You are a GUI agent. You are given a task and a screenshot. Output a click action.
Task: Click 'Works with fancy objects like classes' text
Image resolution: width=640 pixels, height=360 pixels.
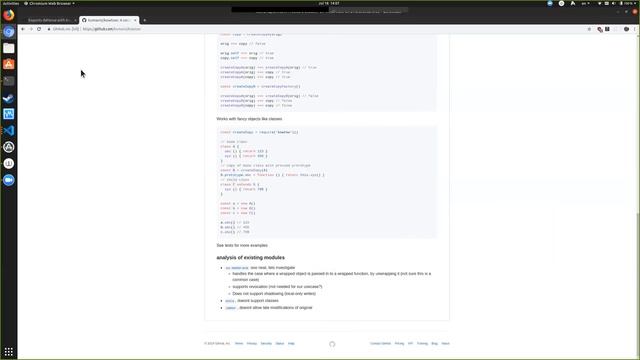(x=249, y=119)
